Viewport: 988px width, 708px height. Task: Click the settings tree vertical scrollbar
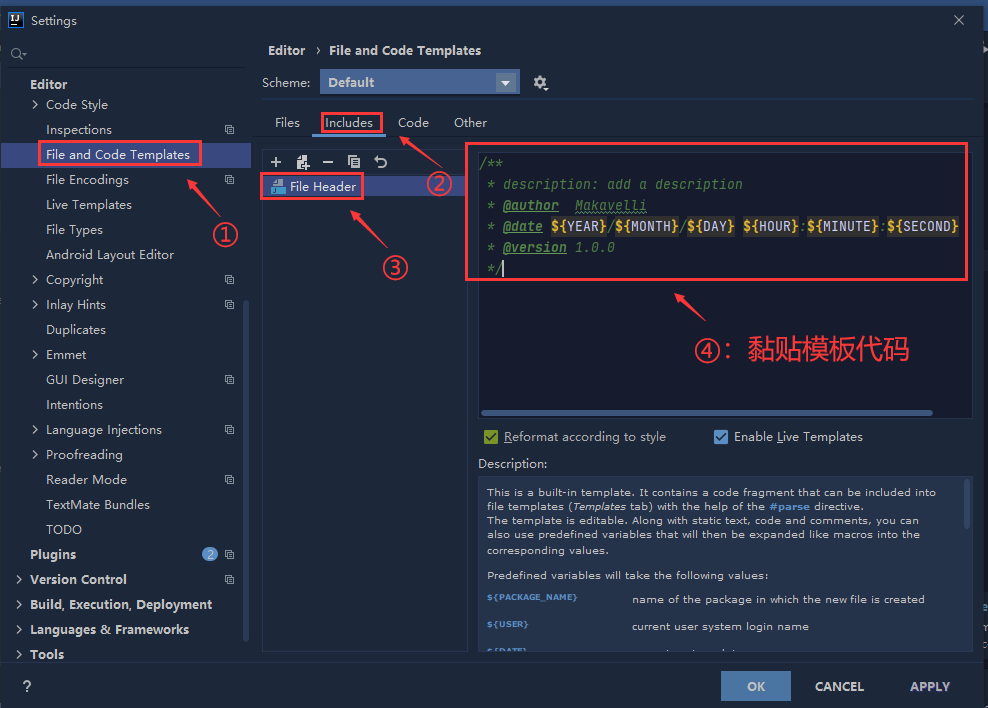[x=246, y=471]
